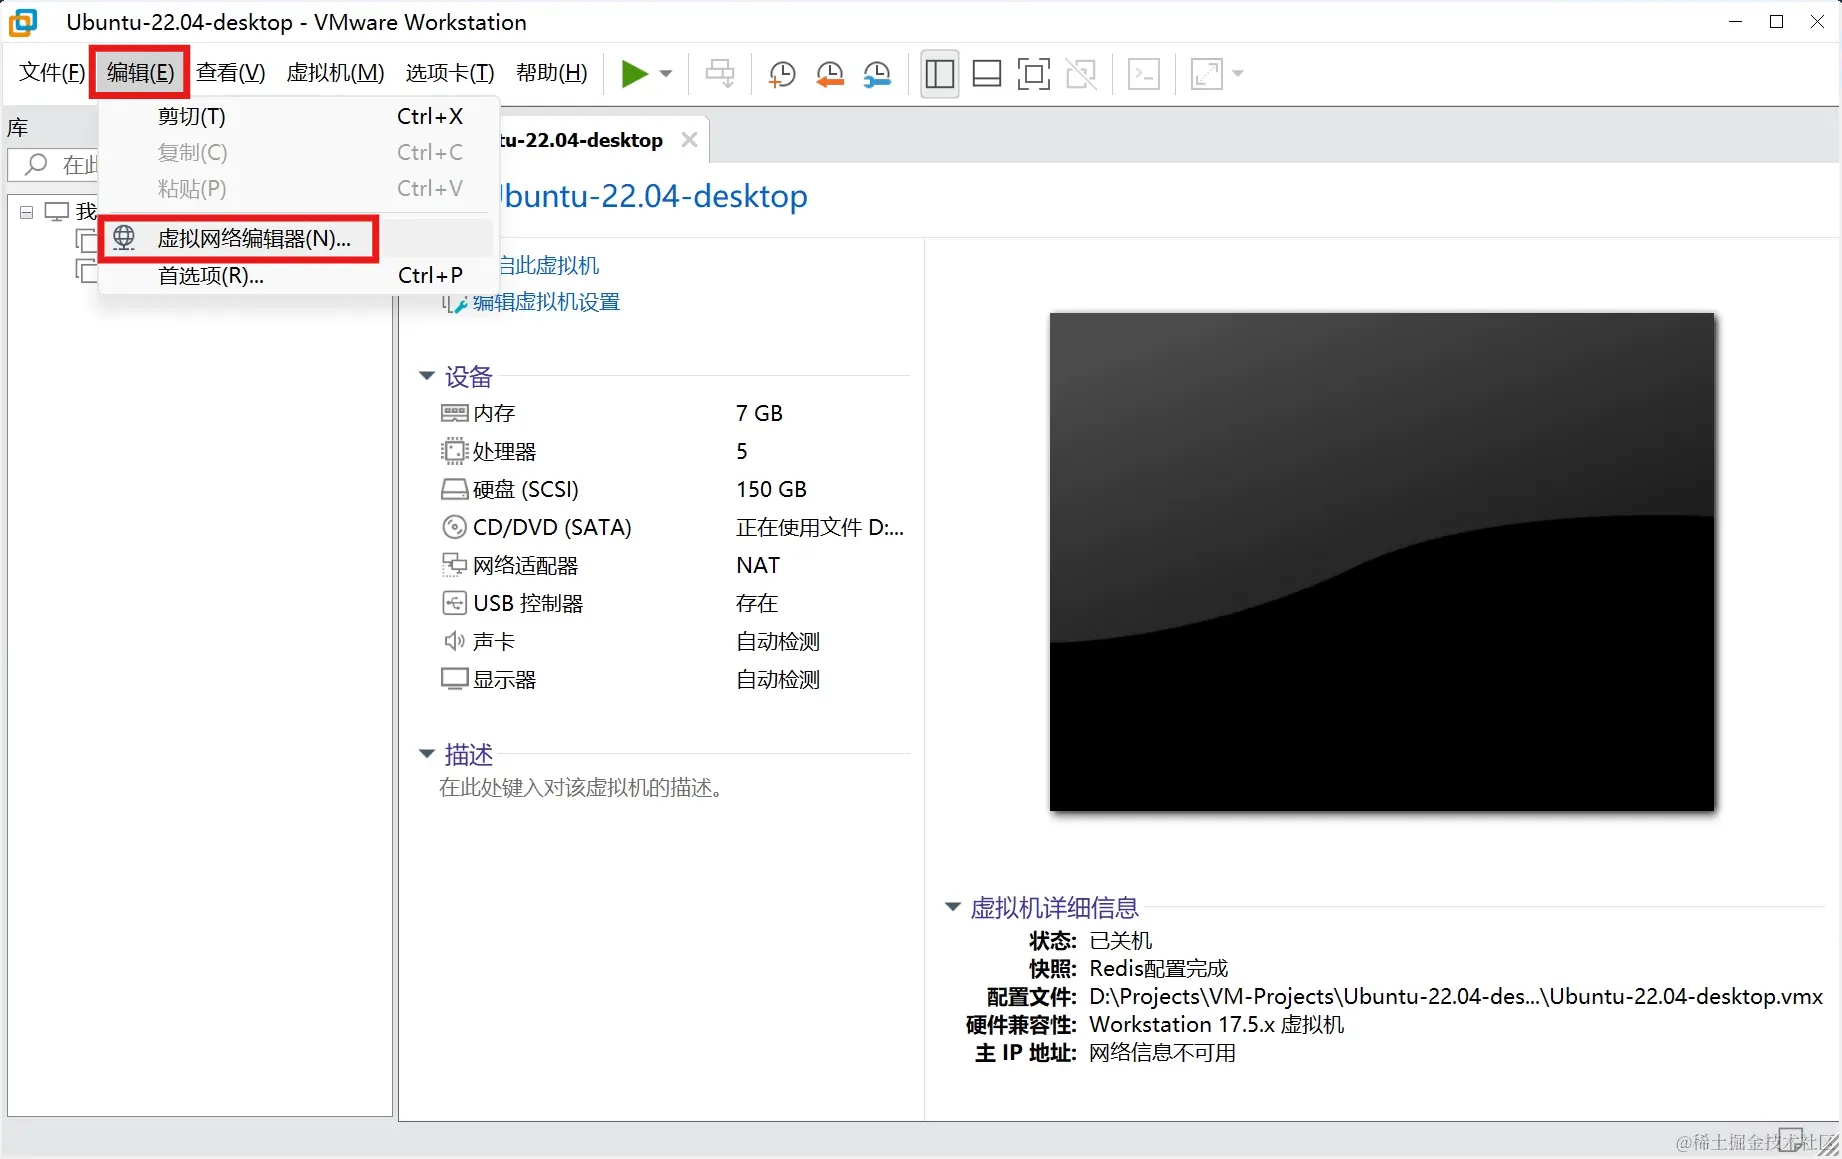Click the 内存 memory device icon
This screenshot has height=1159, width=1842.
click(x=454, y=413)
